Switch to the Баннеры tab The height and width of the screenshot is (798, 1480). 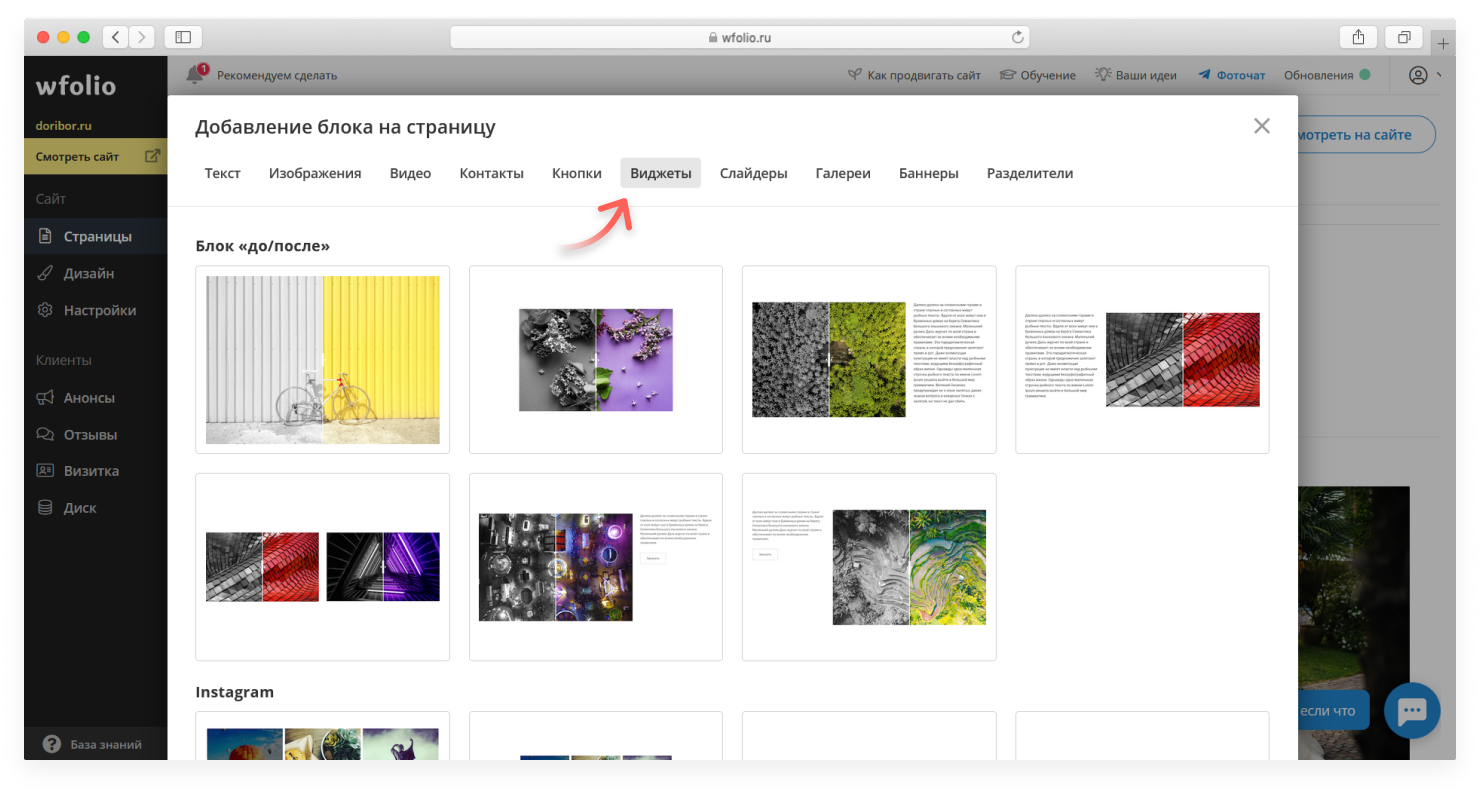[x=928, y=173]
